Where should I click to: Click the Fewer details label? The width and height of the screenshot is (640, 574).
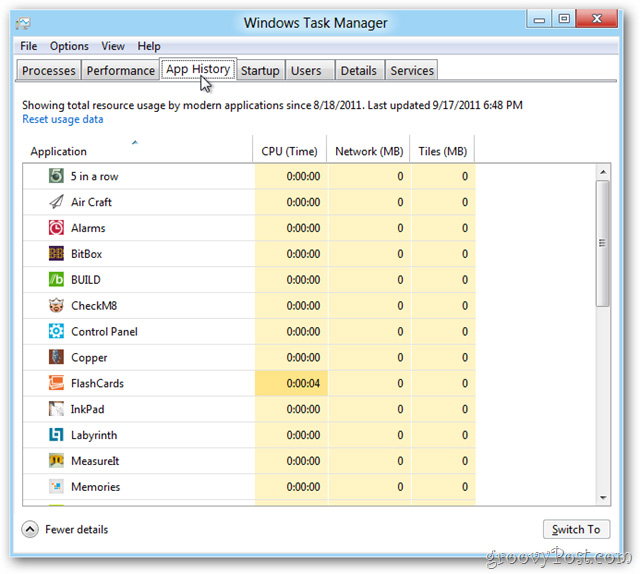tap(77, 530)
